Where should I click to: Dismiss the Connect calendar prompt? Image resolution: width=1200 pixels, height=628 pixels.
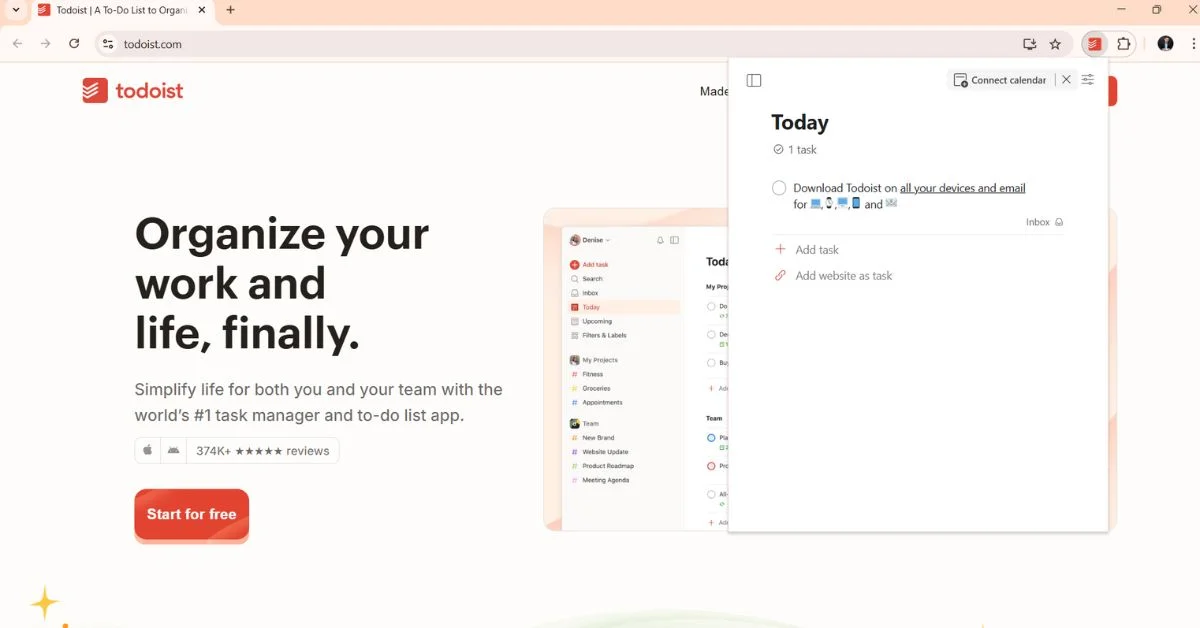tap(1066, 80)
